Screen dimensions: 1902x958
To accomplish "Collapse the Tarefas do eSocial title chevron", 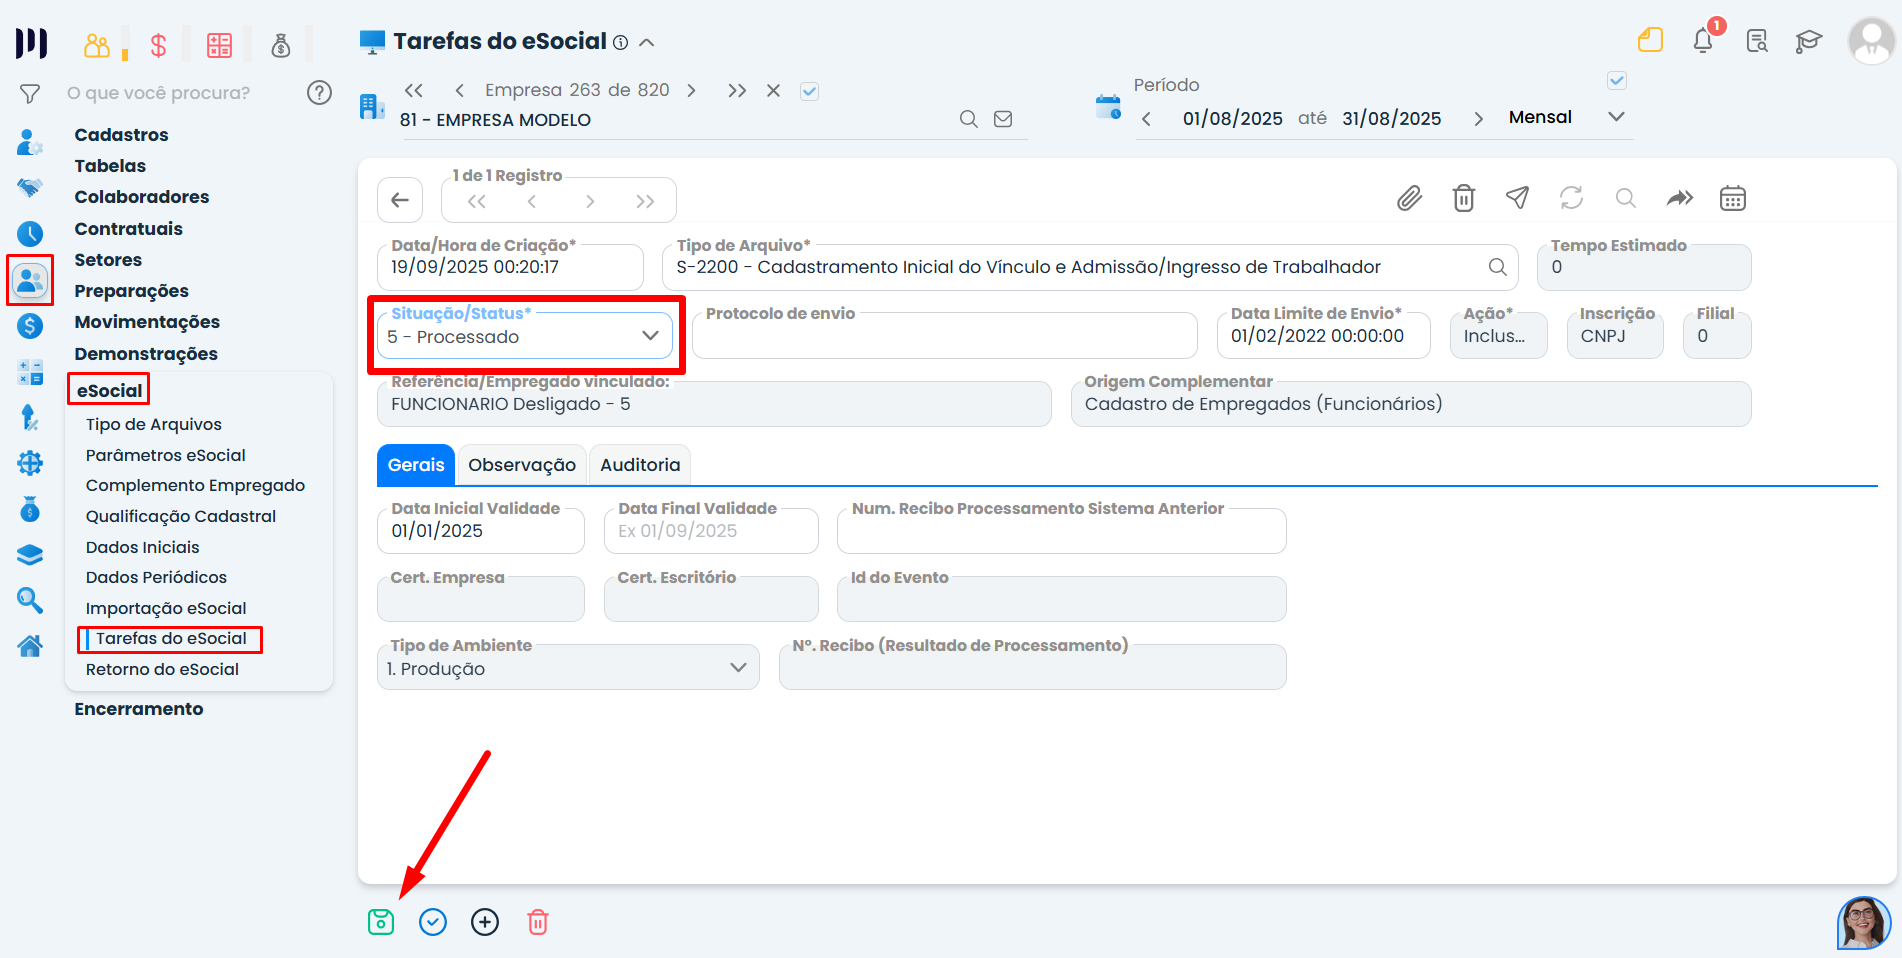I will [647, 42].
